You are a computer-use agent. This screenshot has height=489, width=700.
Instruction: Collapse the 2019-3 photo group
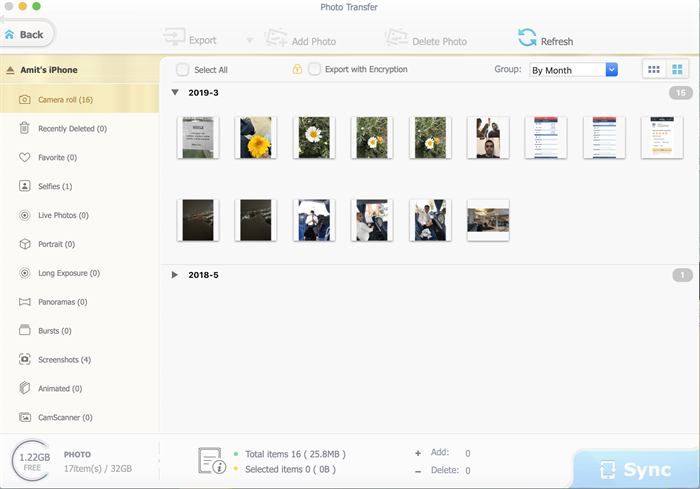(x=175, y=92)
